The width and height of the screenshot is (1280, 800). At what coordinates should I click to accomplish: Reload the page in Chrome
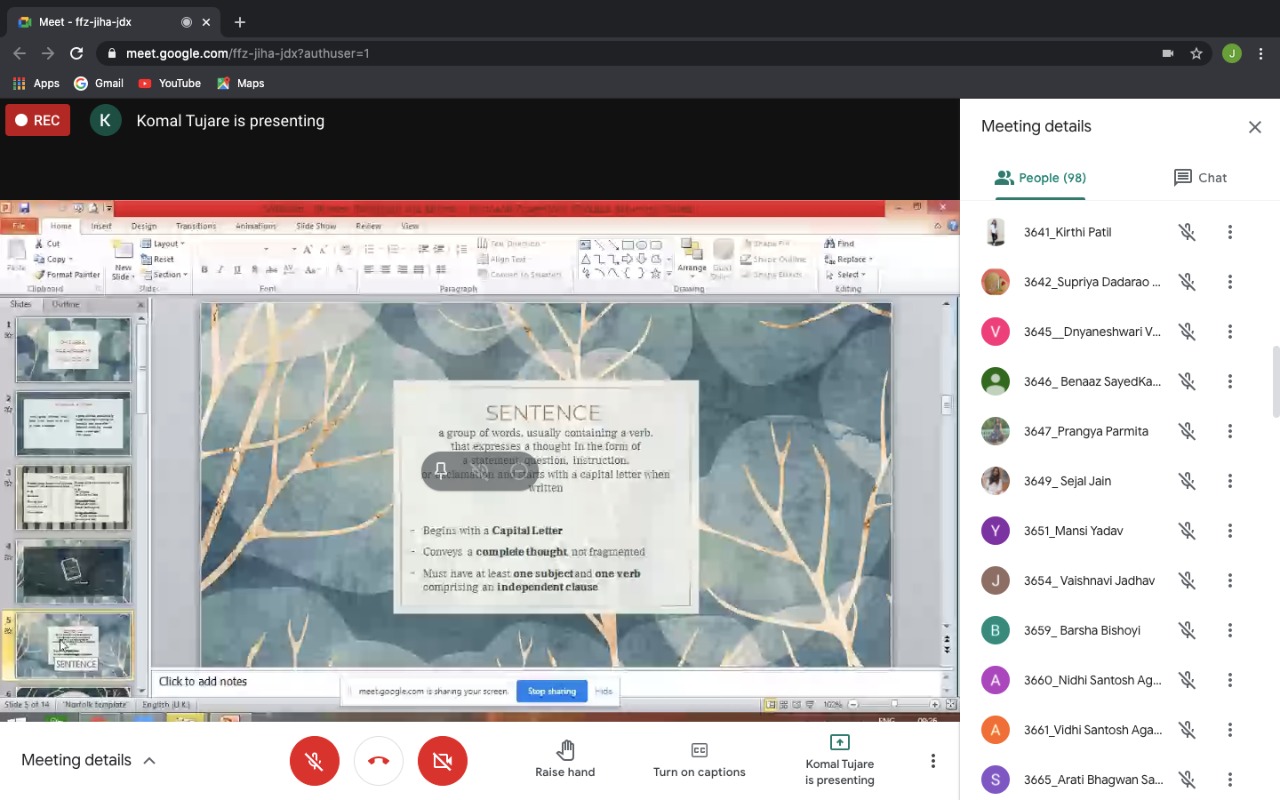pos(76,54)
